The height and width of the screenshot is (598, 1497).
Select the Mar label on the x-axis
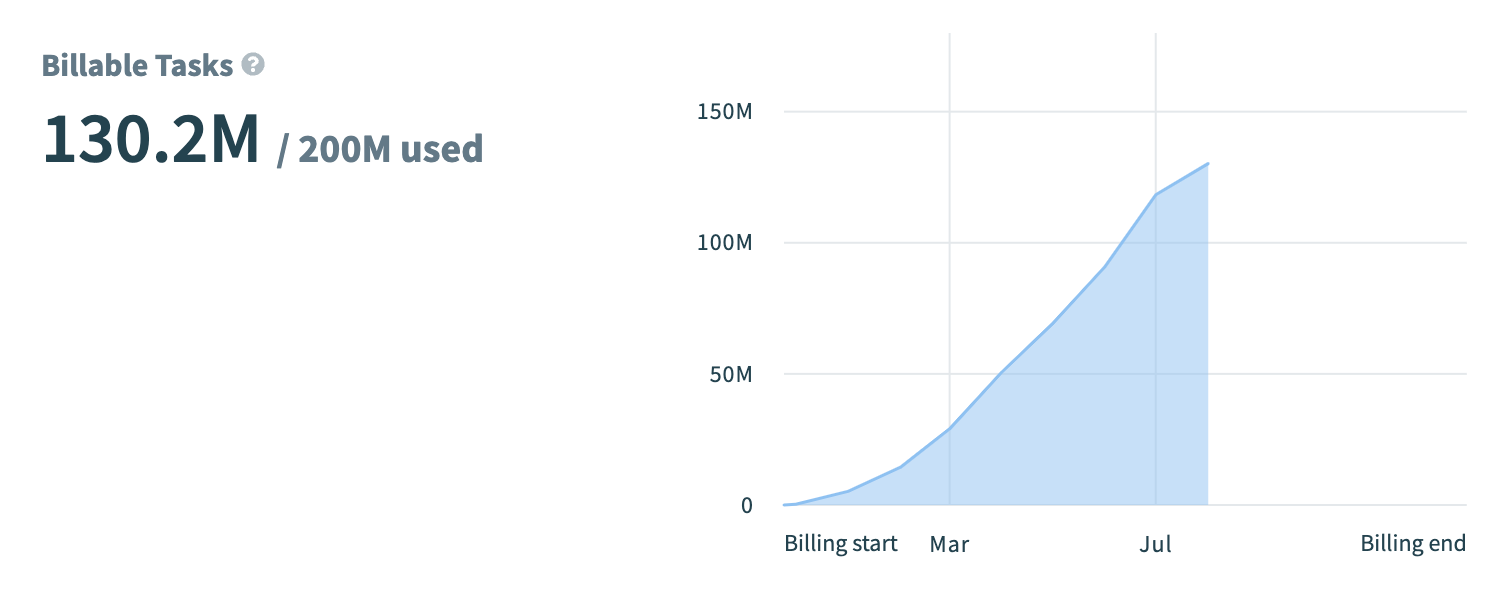(x=949, y=544)
